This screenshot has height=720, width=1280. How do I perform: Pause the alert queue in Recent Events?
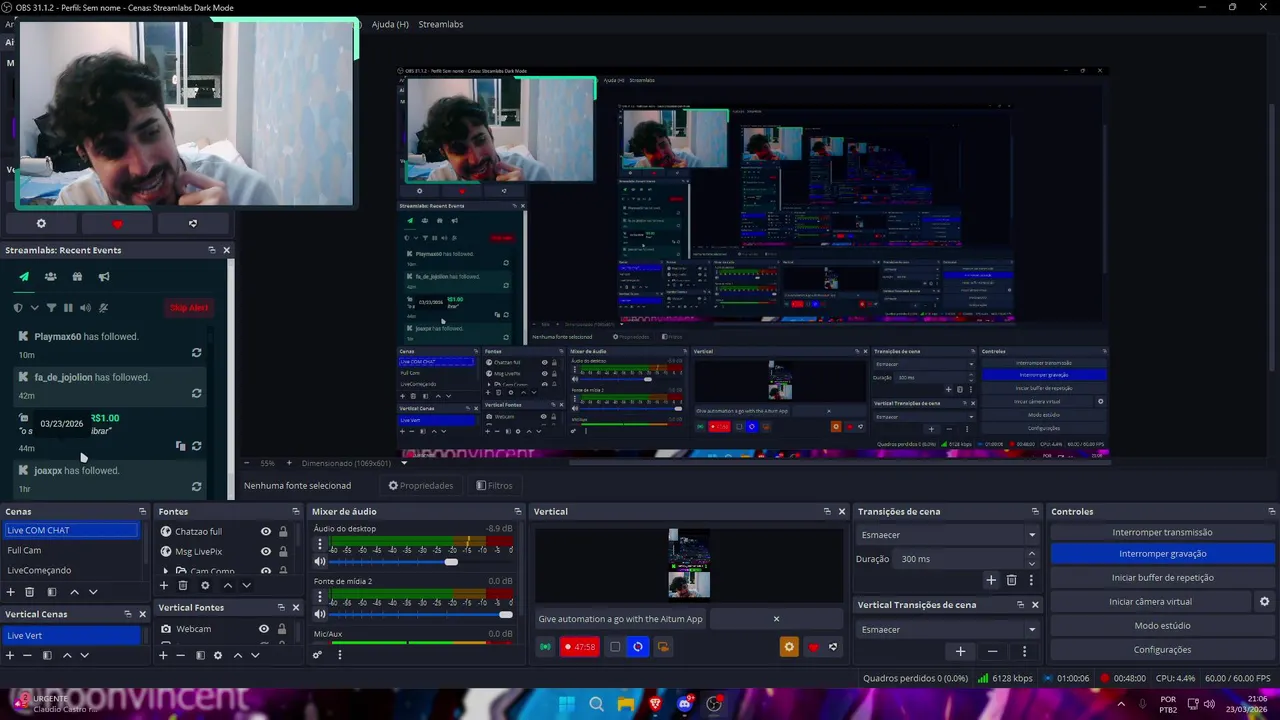coord(68,308)
